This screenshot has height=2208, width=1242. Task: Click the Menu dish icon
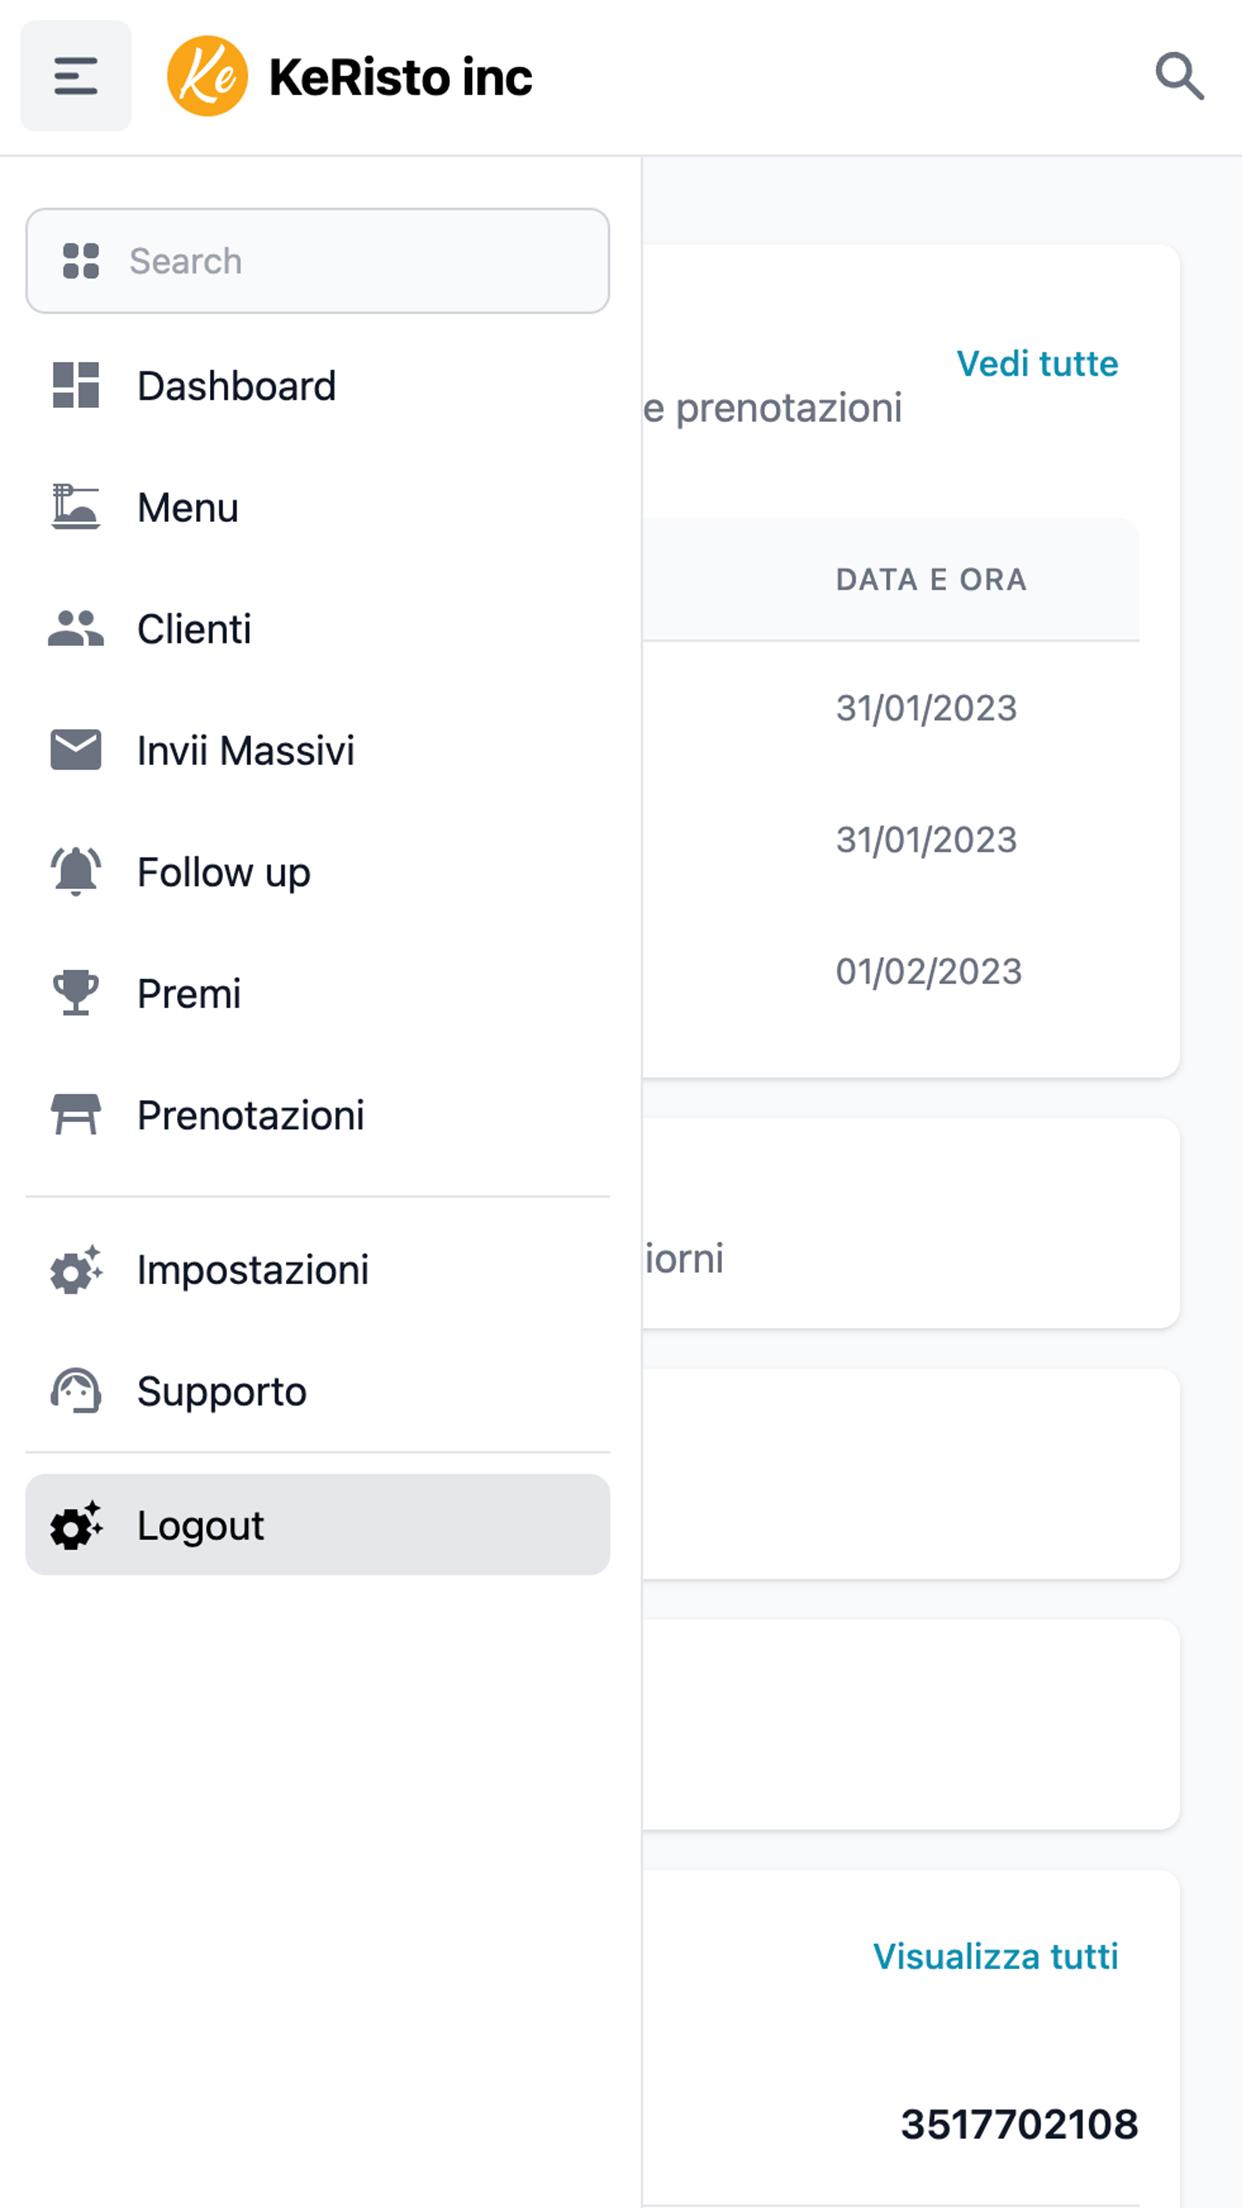[x=76, y=507]
